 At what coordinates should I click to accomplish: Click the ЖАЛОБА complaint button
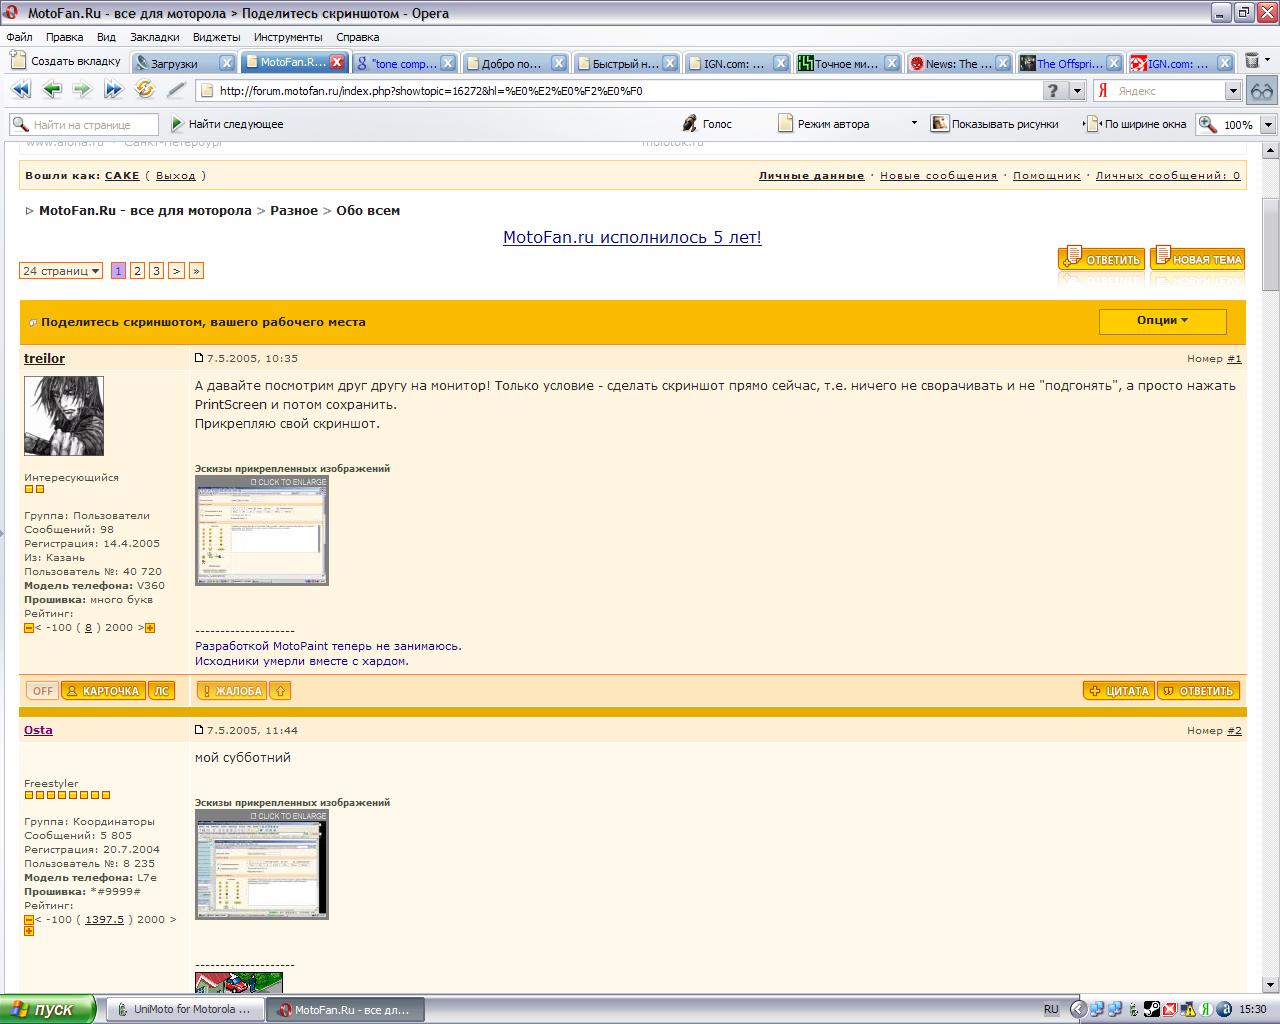[x=231, y=691]
